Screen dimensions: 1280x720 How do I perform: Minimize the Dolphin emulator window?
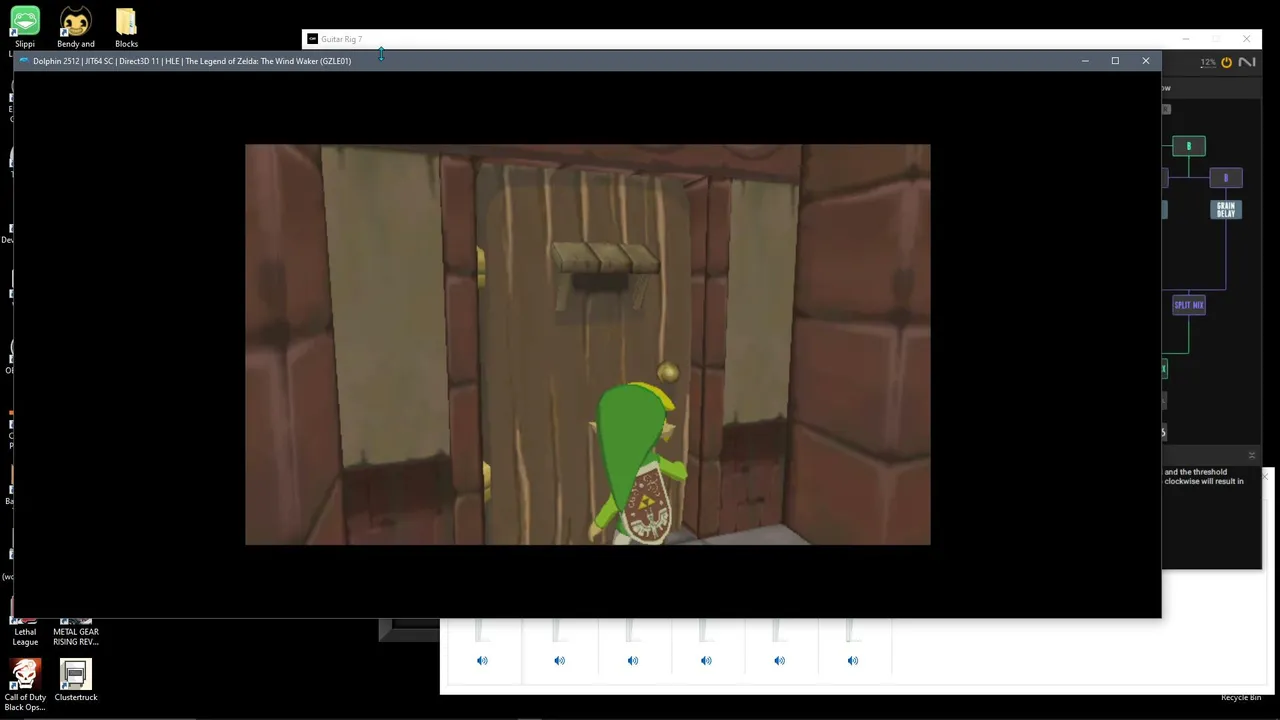pyautogui.click(x=1085, y=61)
